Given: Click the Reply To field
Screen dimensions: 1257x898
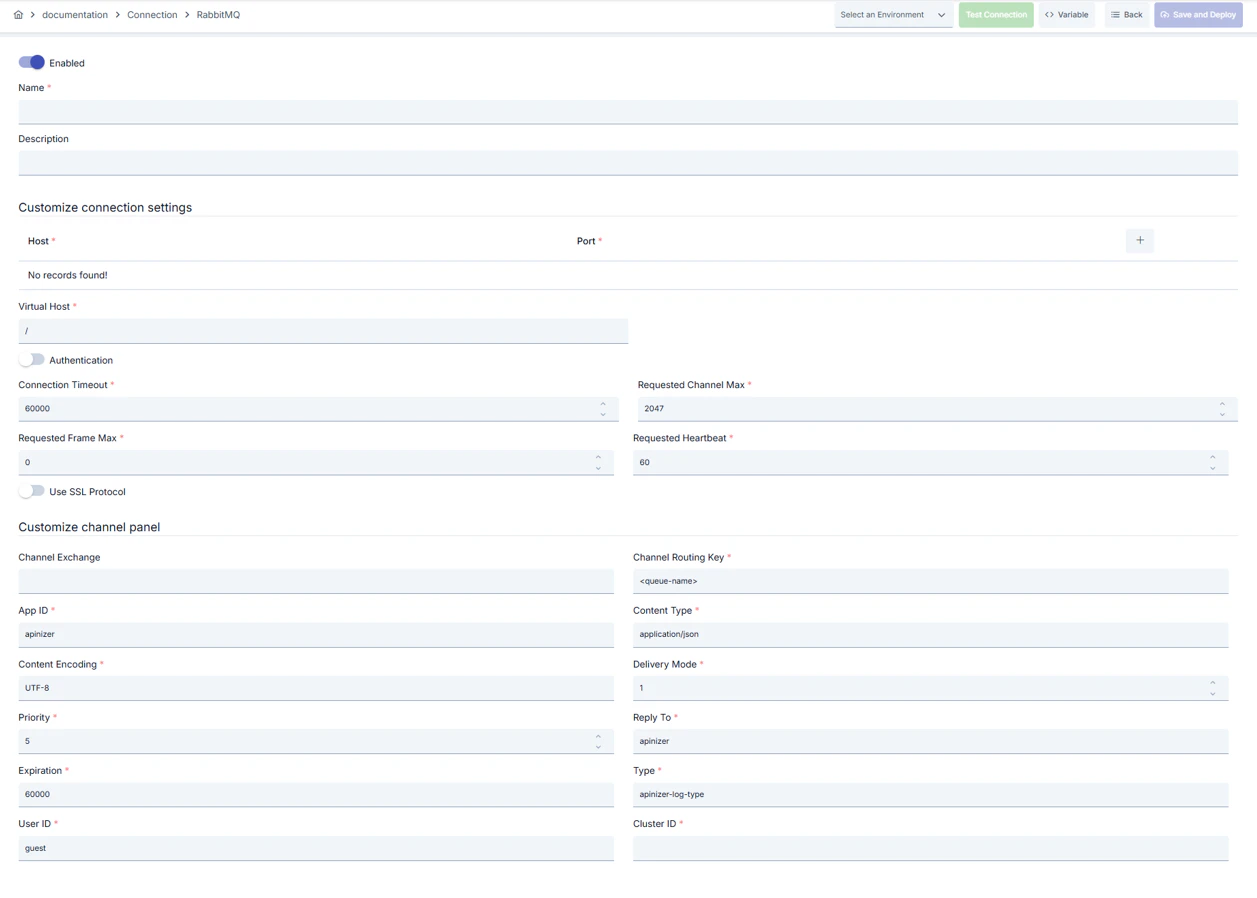Looking at the screenshot, I should (930, 741).
